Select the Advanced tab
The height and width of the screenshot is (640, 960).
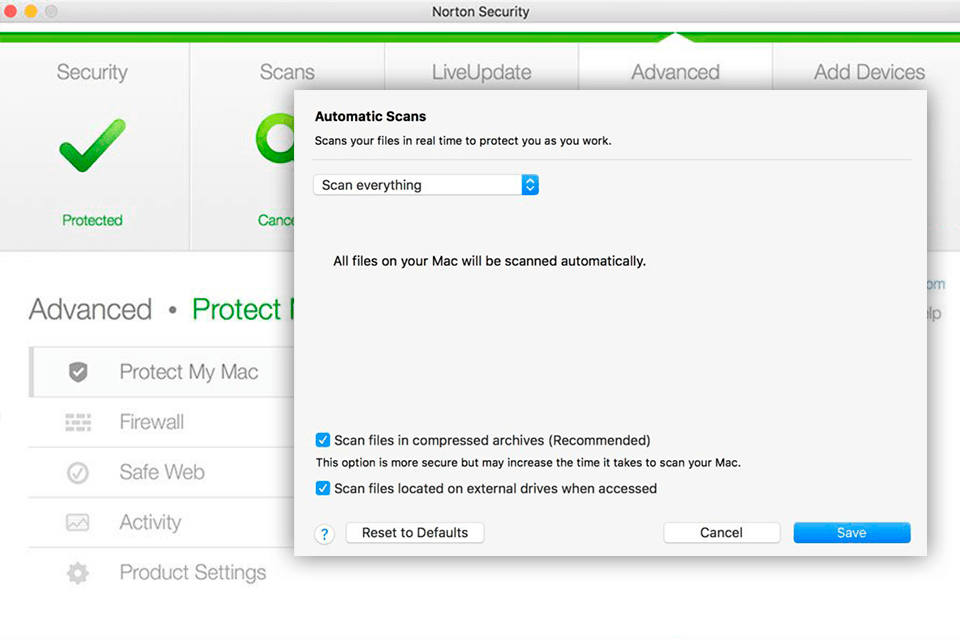[x=675, y=72]
